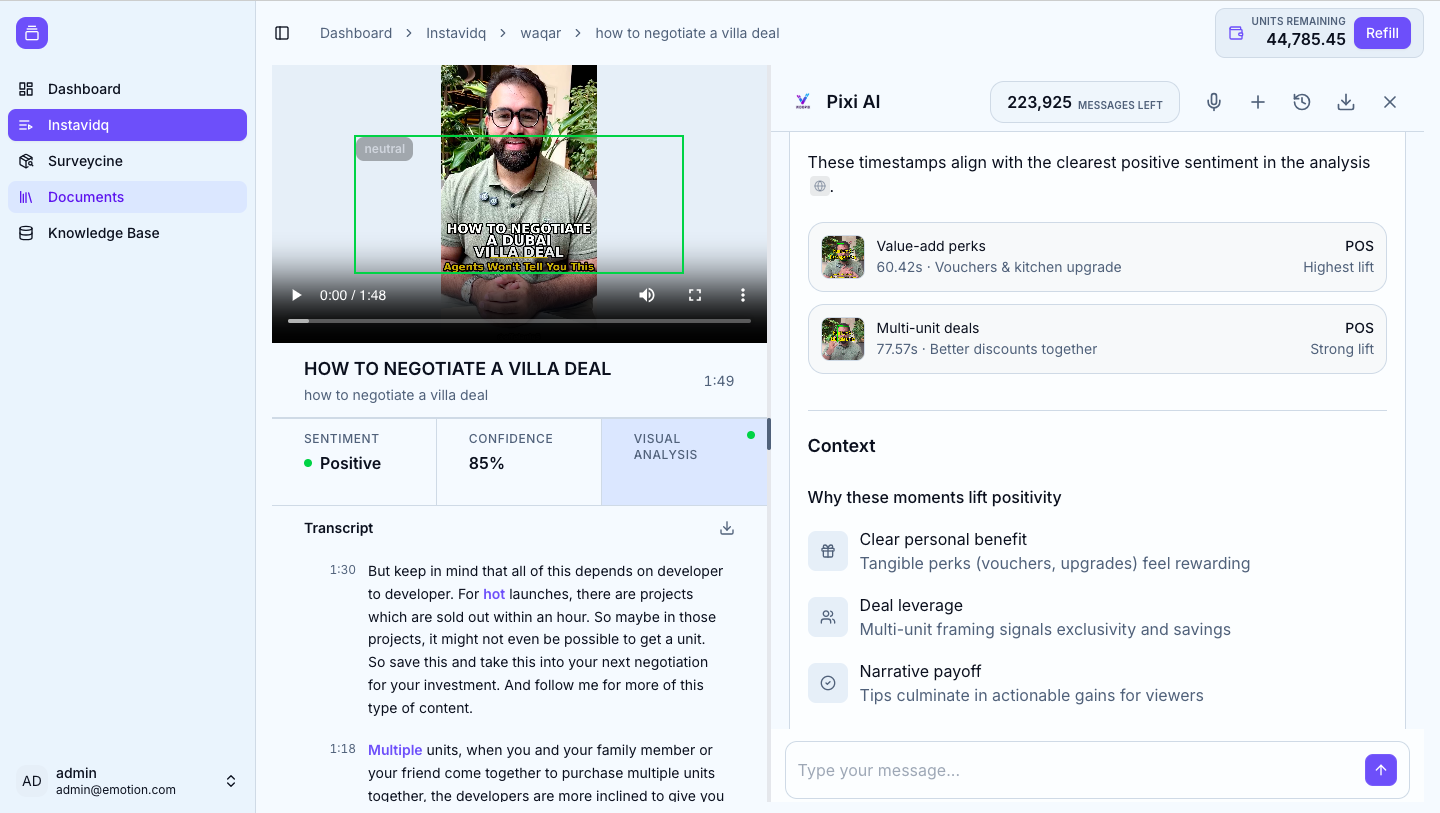
Task: Click the highlighted word 'hot' in transcript
Action: 494,594
